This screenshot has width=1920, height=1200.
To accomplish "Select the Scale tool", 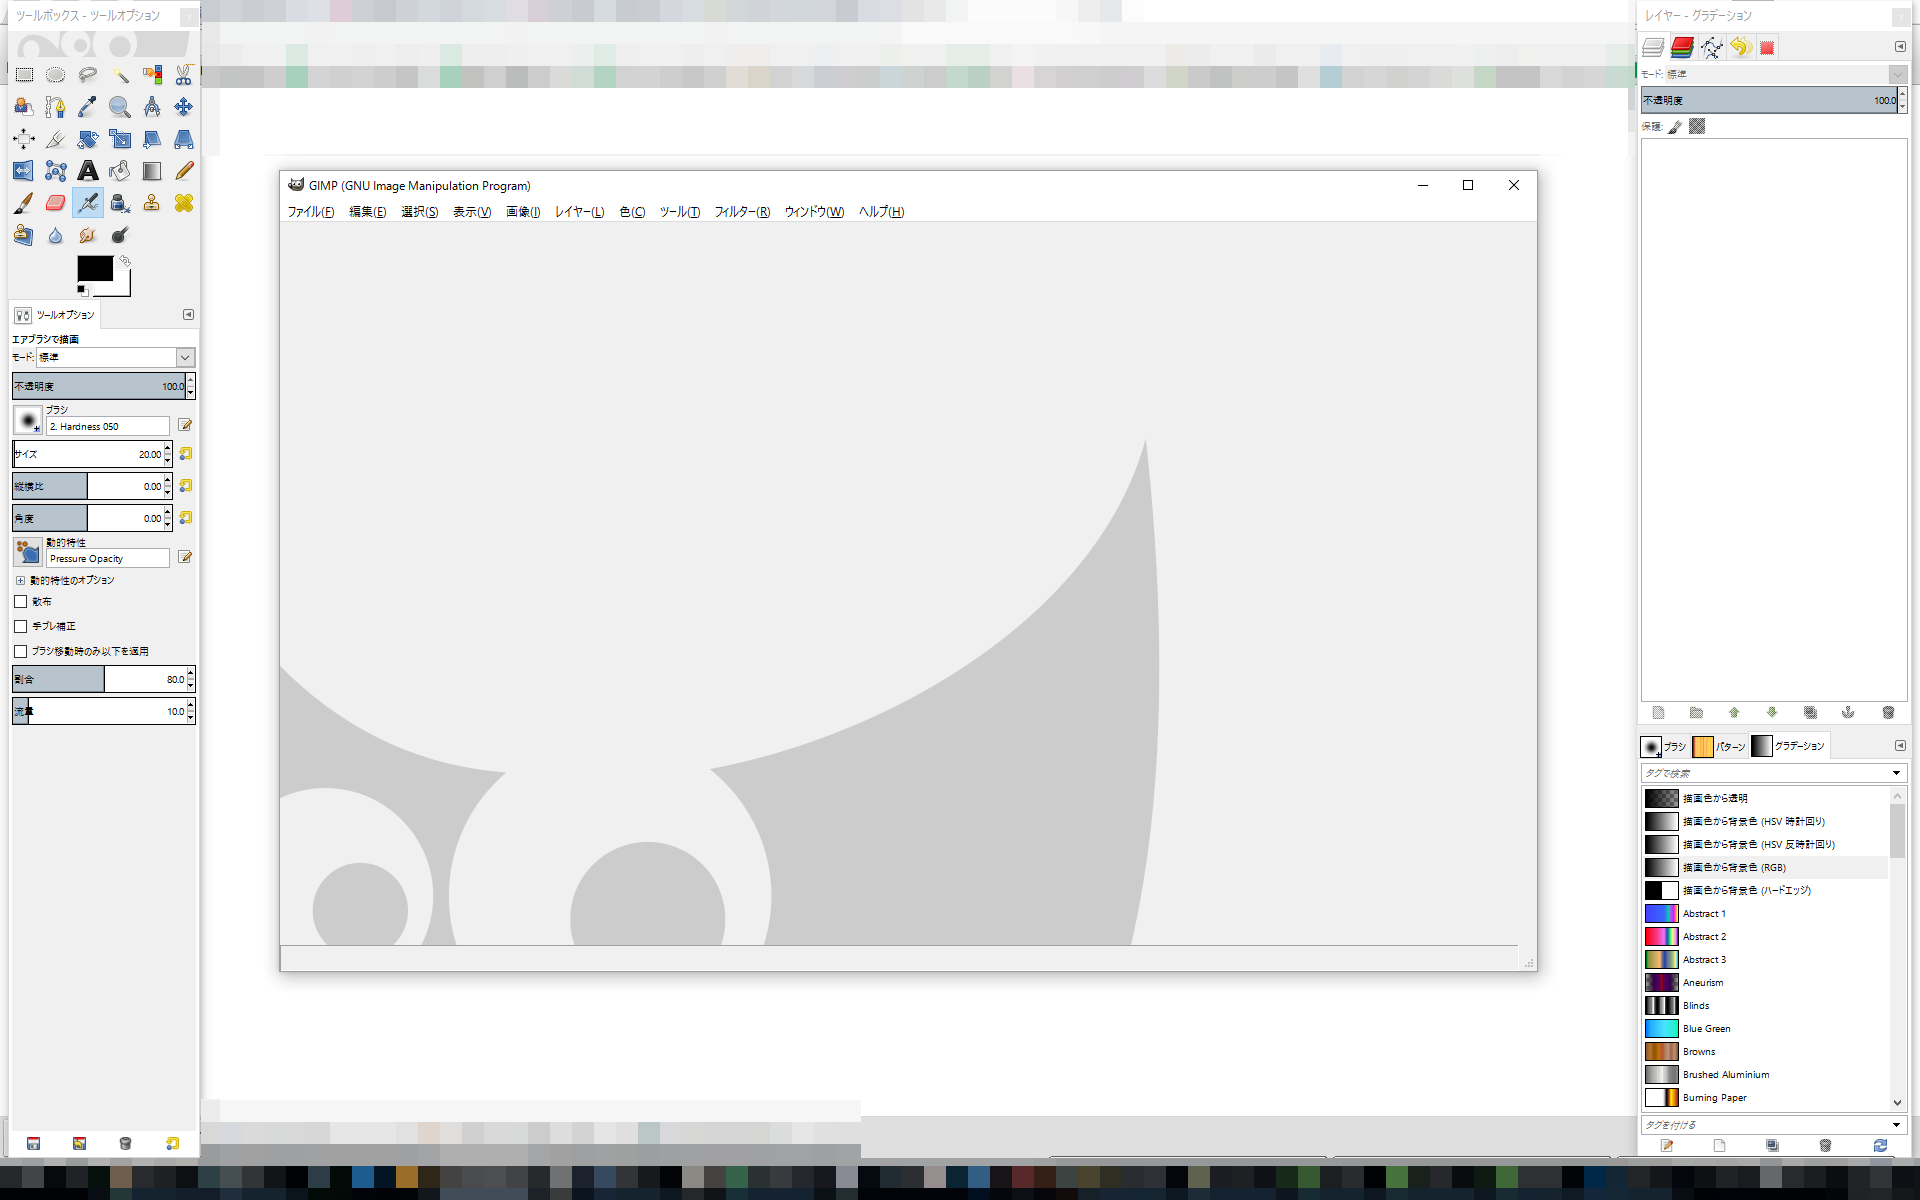I will tap(120, 139).
